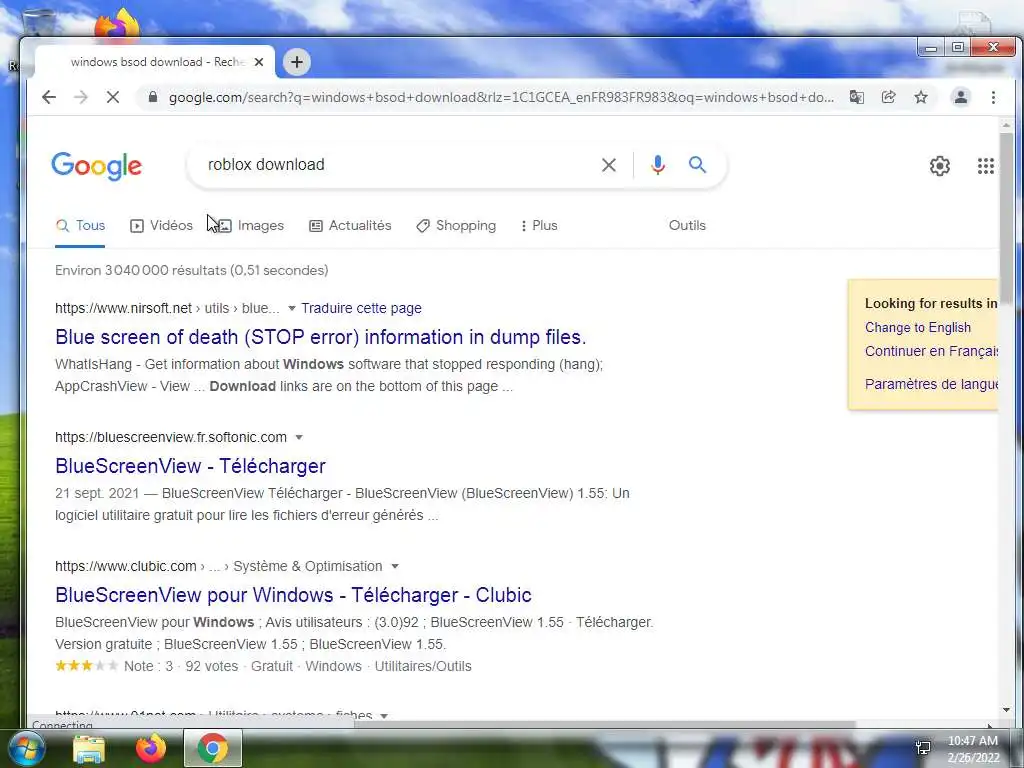Expand softonic.com result dropdown arrow

tap(299, 438)
